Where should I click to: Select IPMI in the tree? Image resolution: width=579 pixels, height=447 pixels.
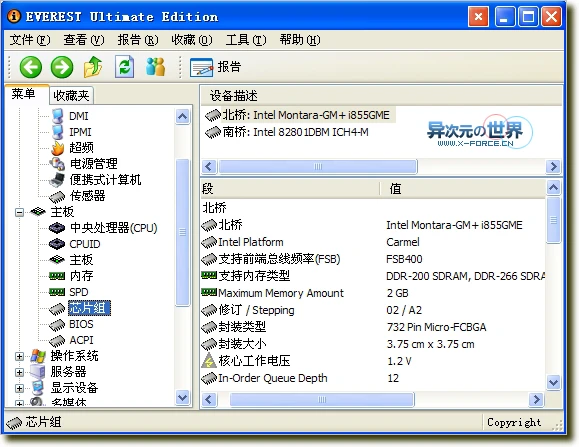pos(80,132)
